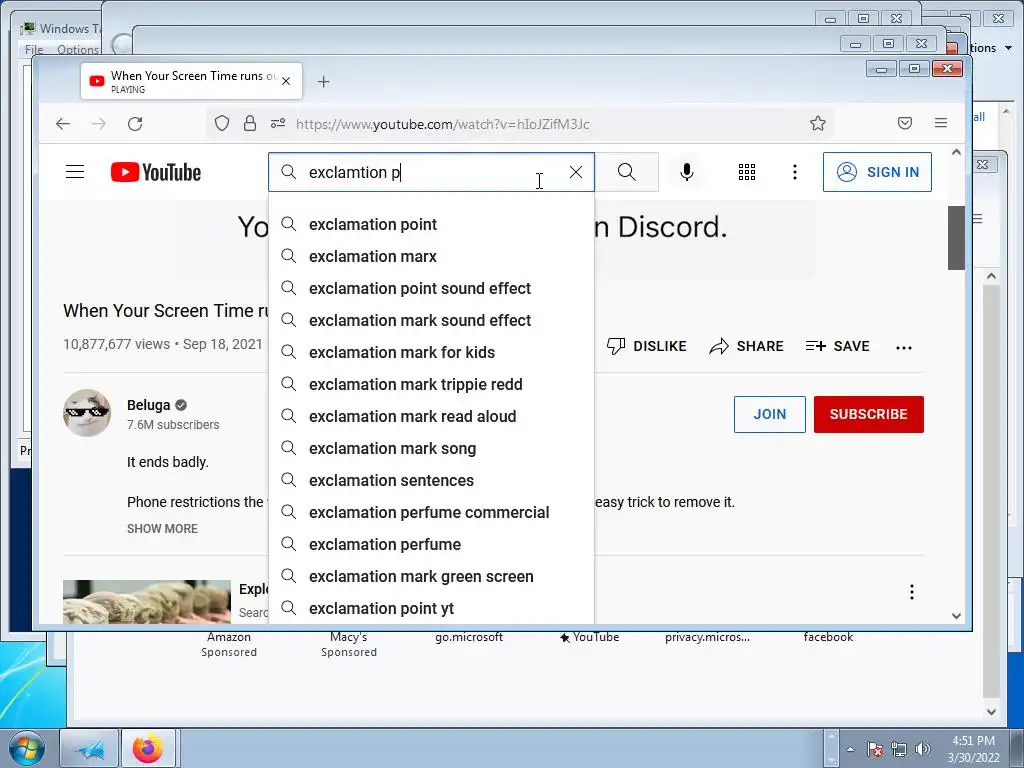Open the volume icon in system tray
This screenshot has height=768, width=1024.
(923, 749)
